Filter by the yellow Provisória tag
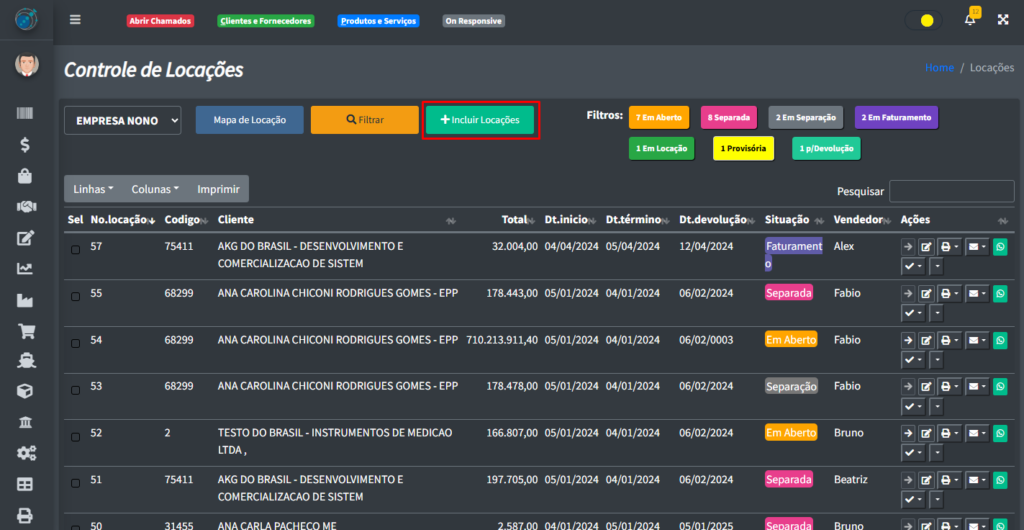Image resolution: width=1024 pixels, height=530 pixels. (x=744, y=148)
